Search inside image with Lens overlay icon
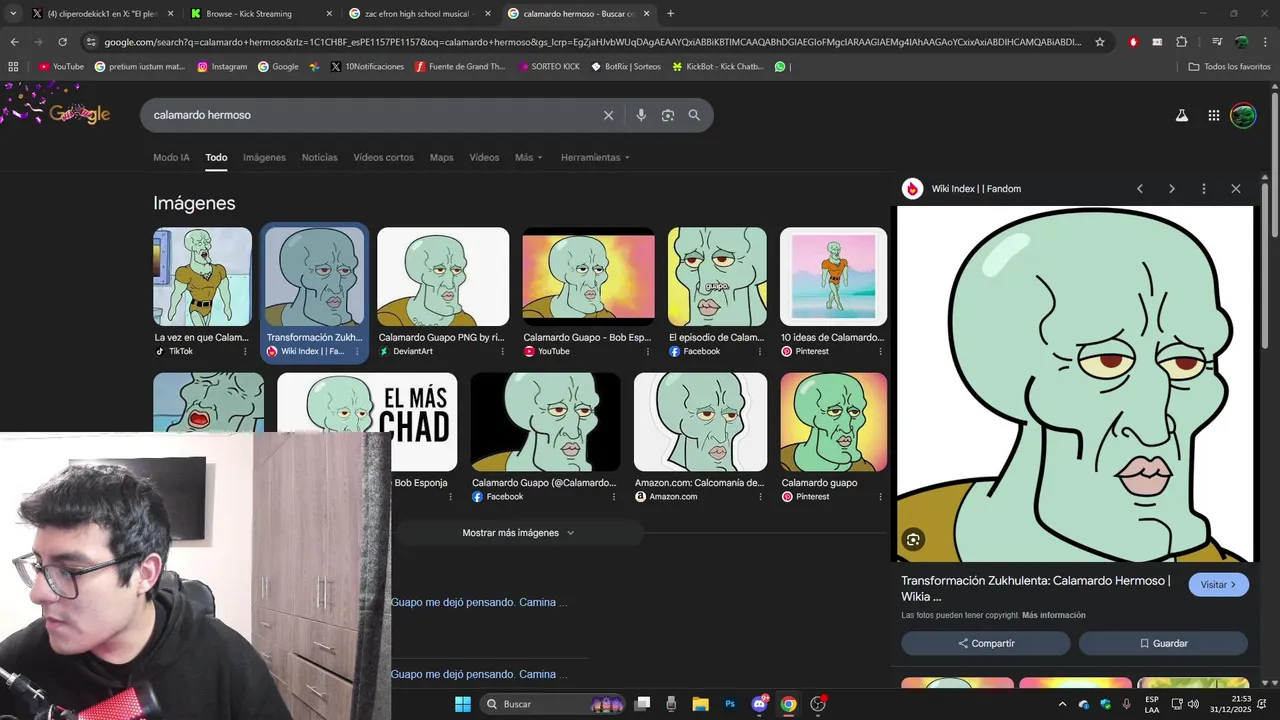Image resolution: width=1280 pixels, height=720 pixels. 913,540
